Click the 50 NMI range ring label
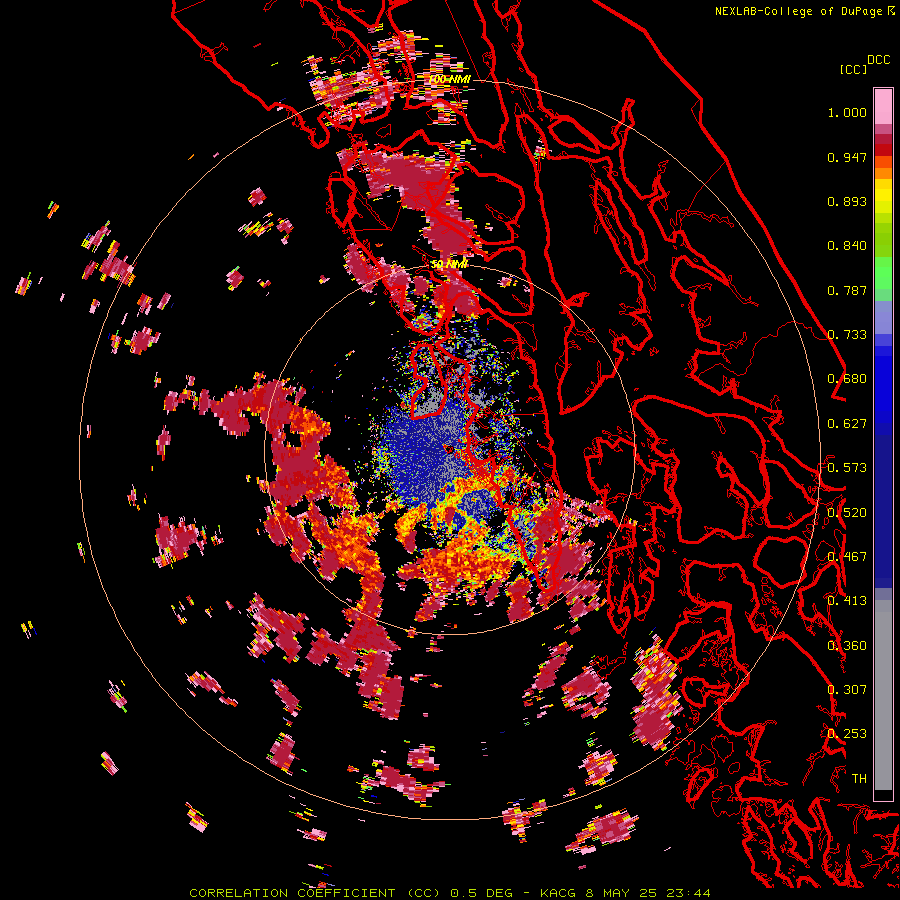This screenshot has height=900, width=900. click(449, 264)
